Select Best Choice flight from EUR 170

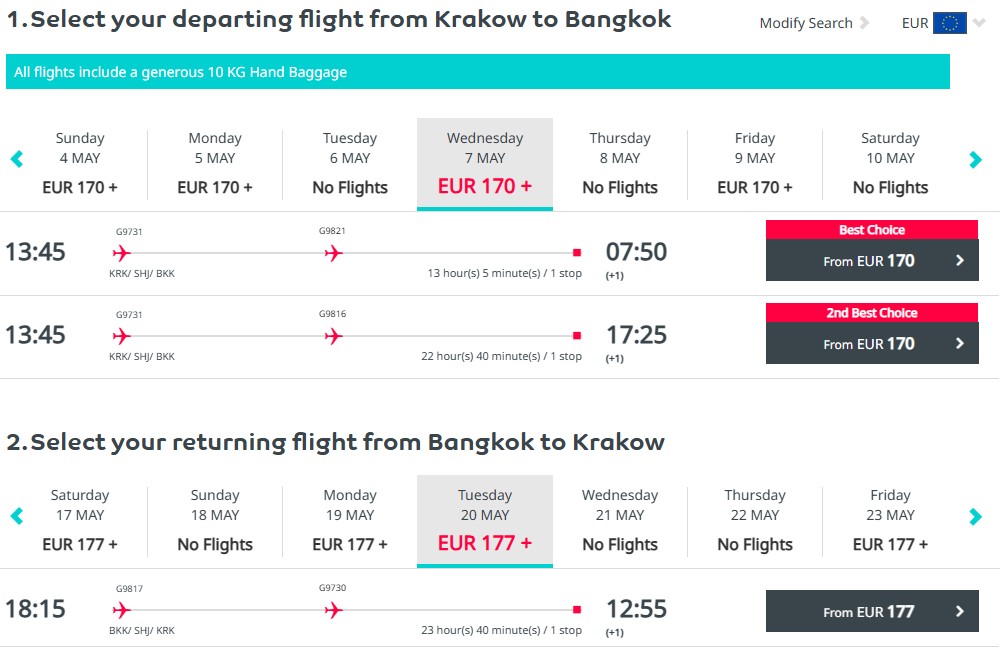[872, 261]
